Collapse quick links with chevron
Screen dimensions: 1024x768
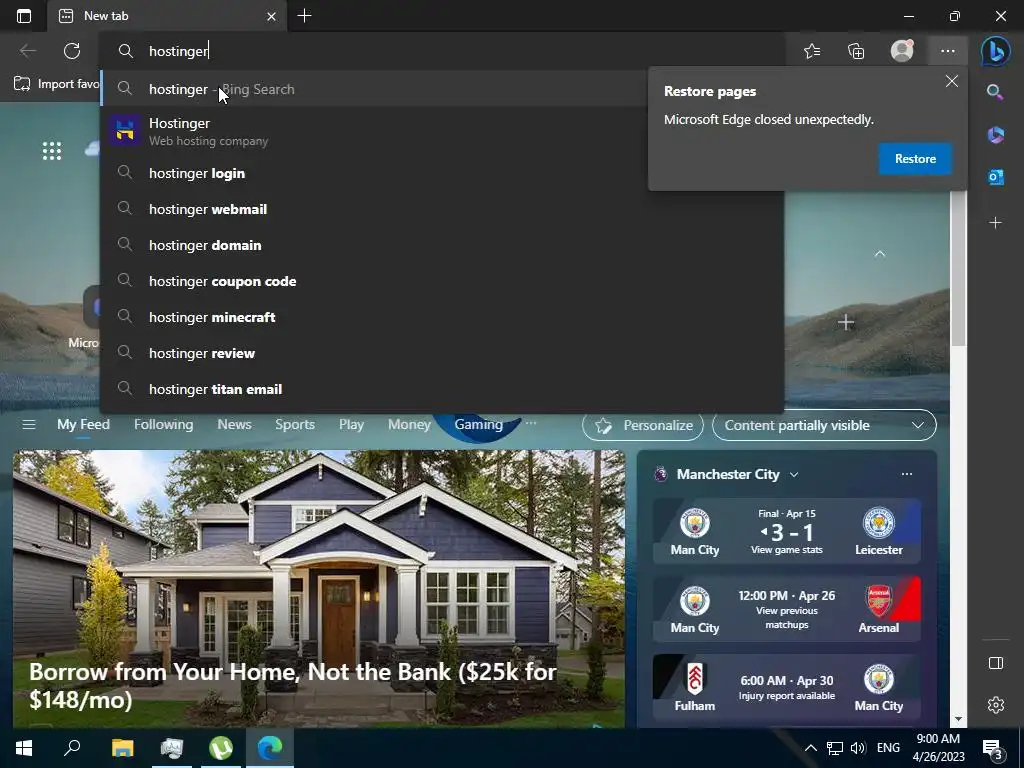click(x=880, y=253)
